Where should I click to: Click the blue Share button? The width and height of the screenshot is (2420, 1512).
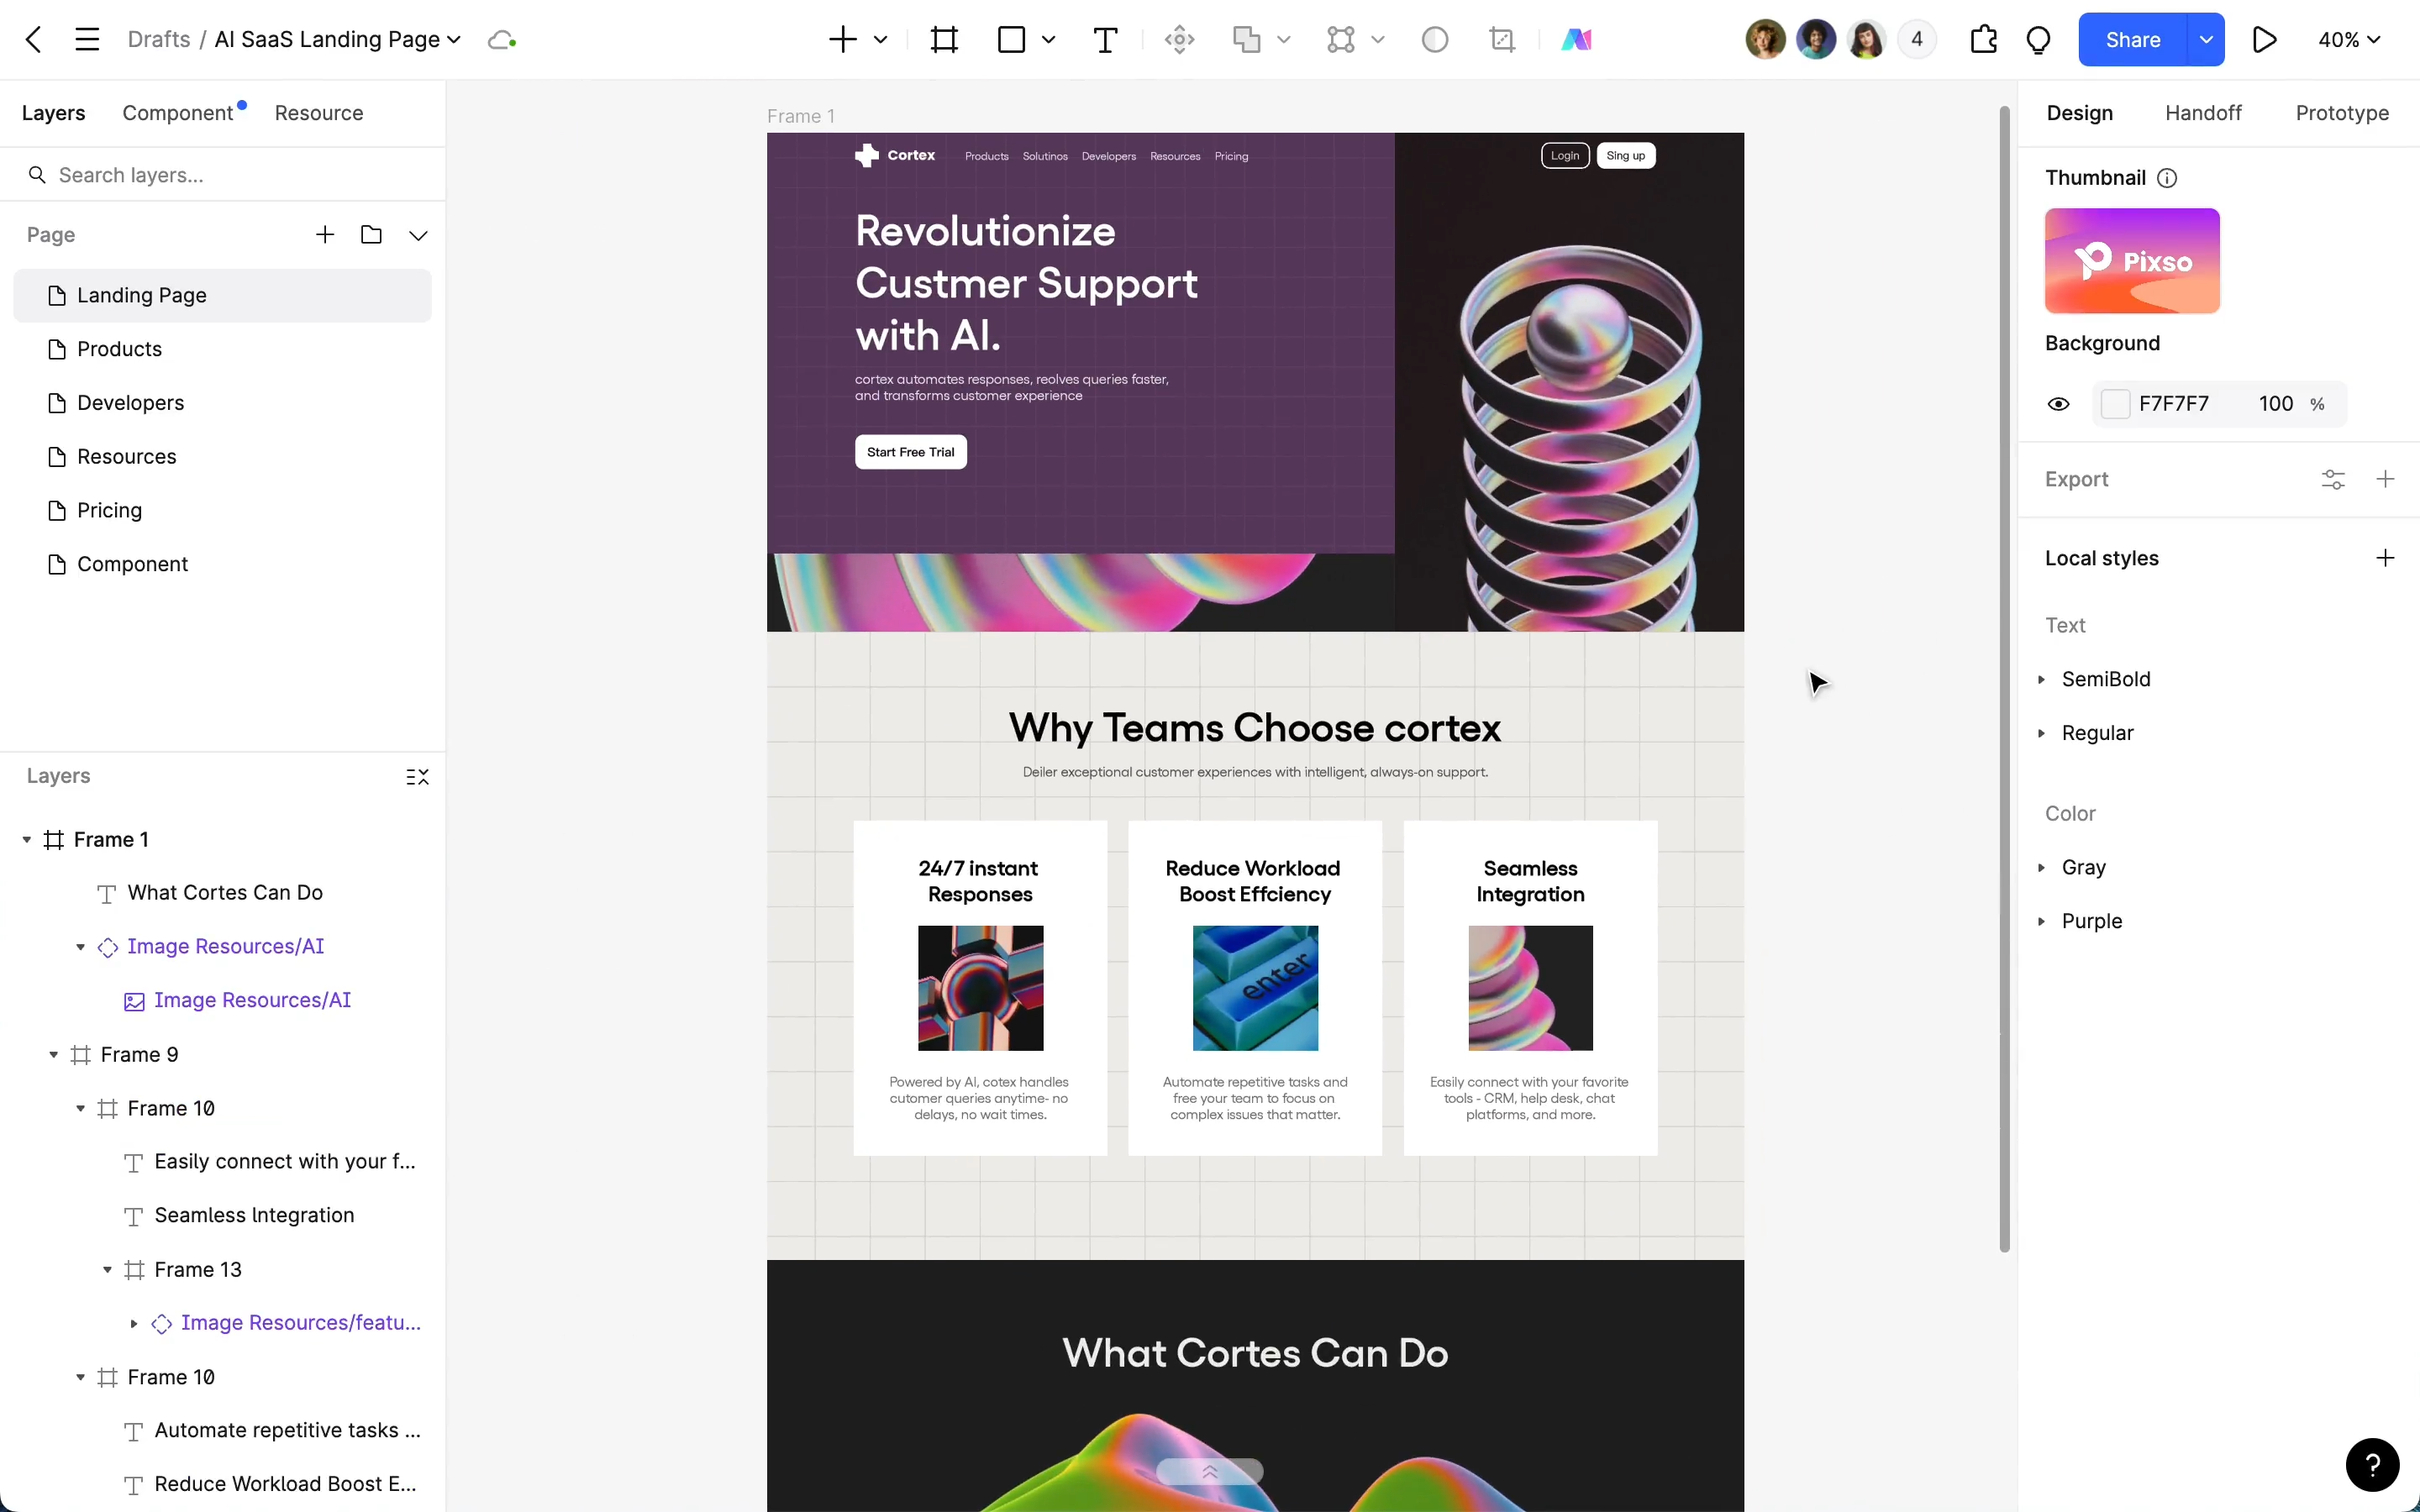[2132, 40]
